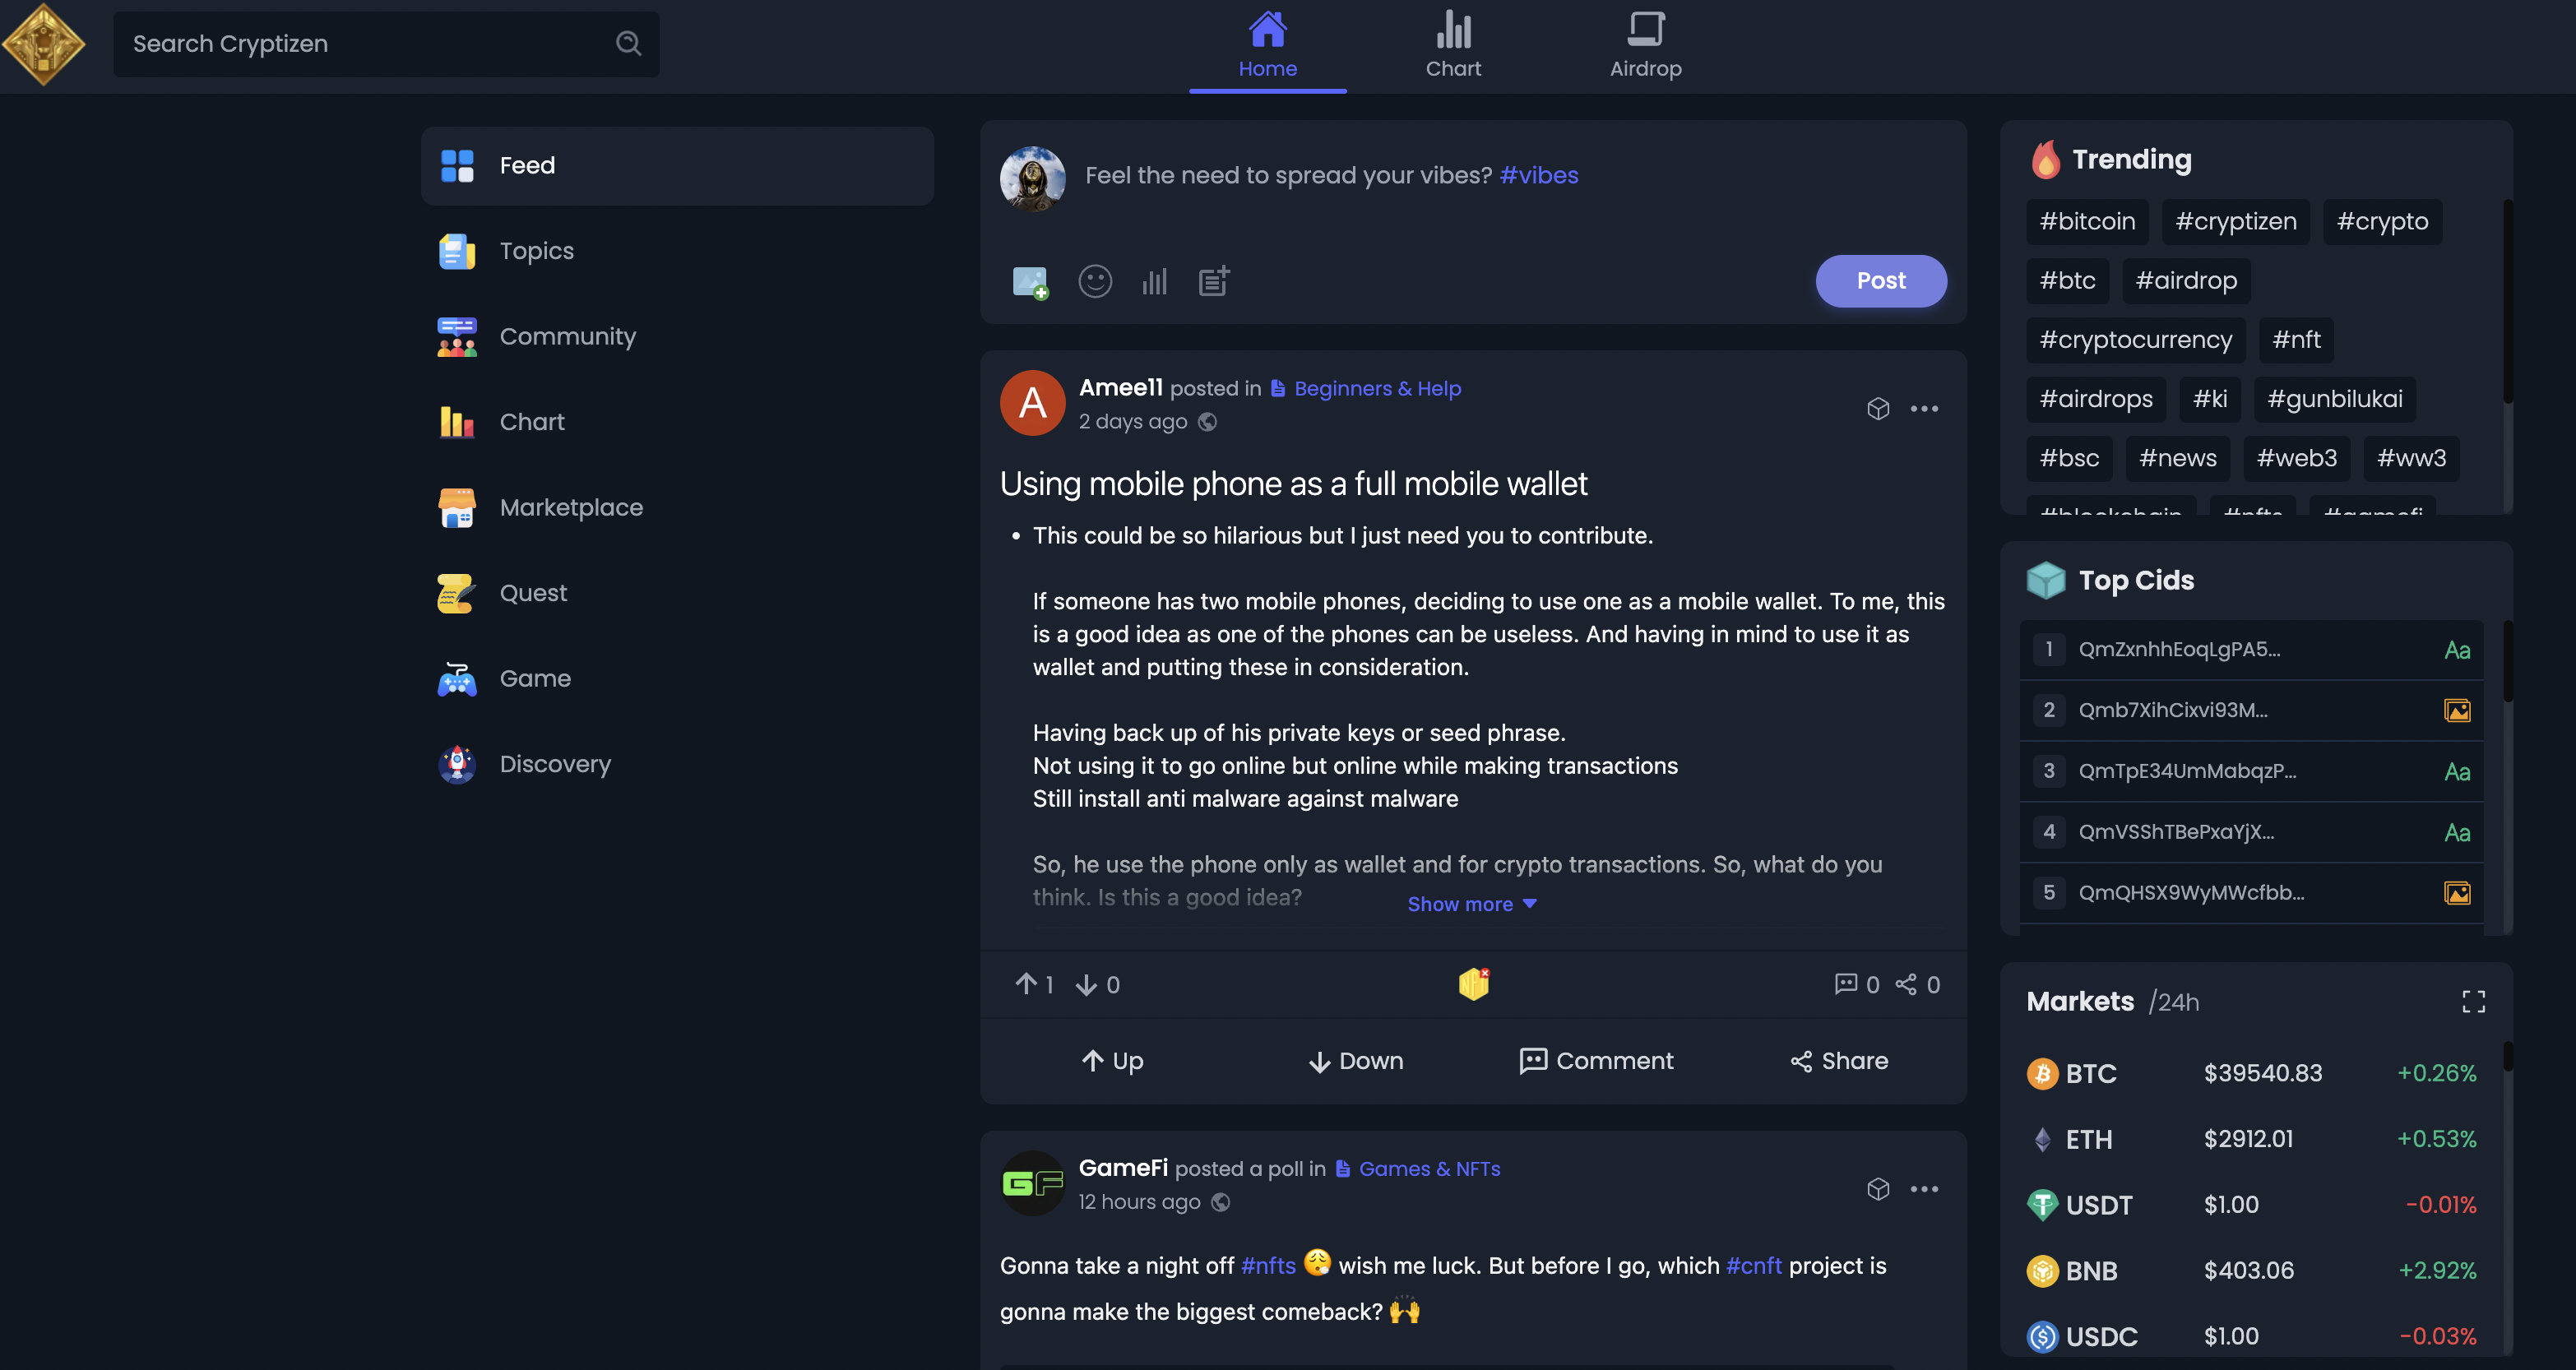Viewport: 2576px width, 1370px height.
Task: Upvote the mobile wallet post with Up
Action: coord(1112,1060)
